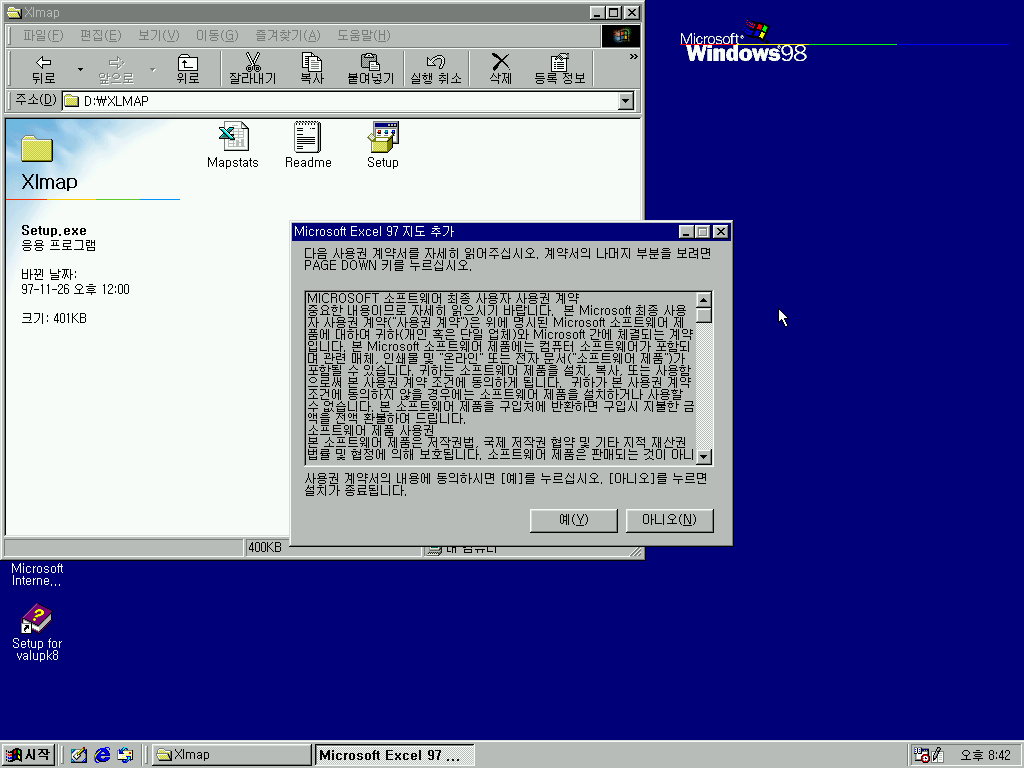Open the 즐겨찾기(A) menu
1024x768 pixels.
click(287, 35)
